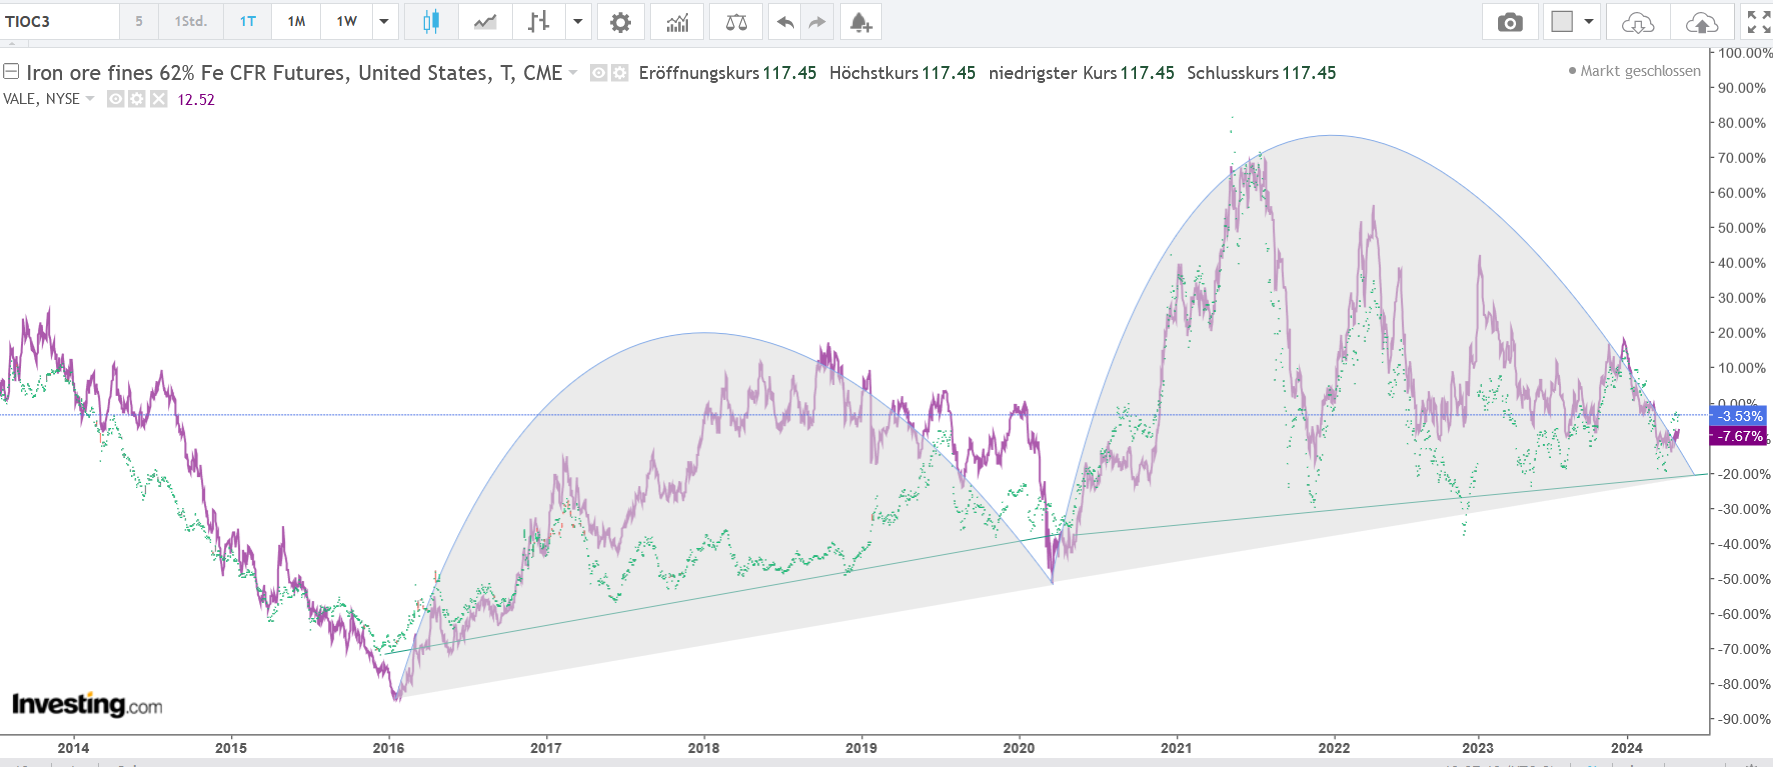Click the Höchstkurs 117.45 value
1773x767 pixels.
coord(948,73)
